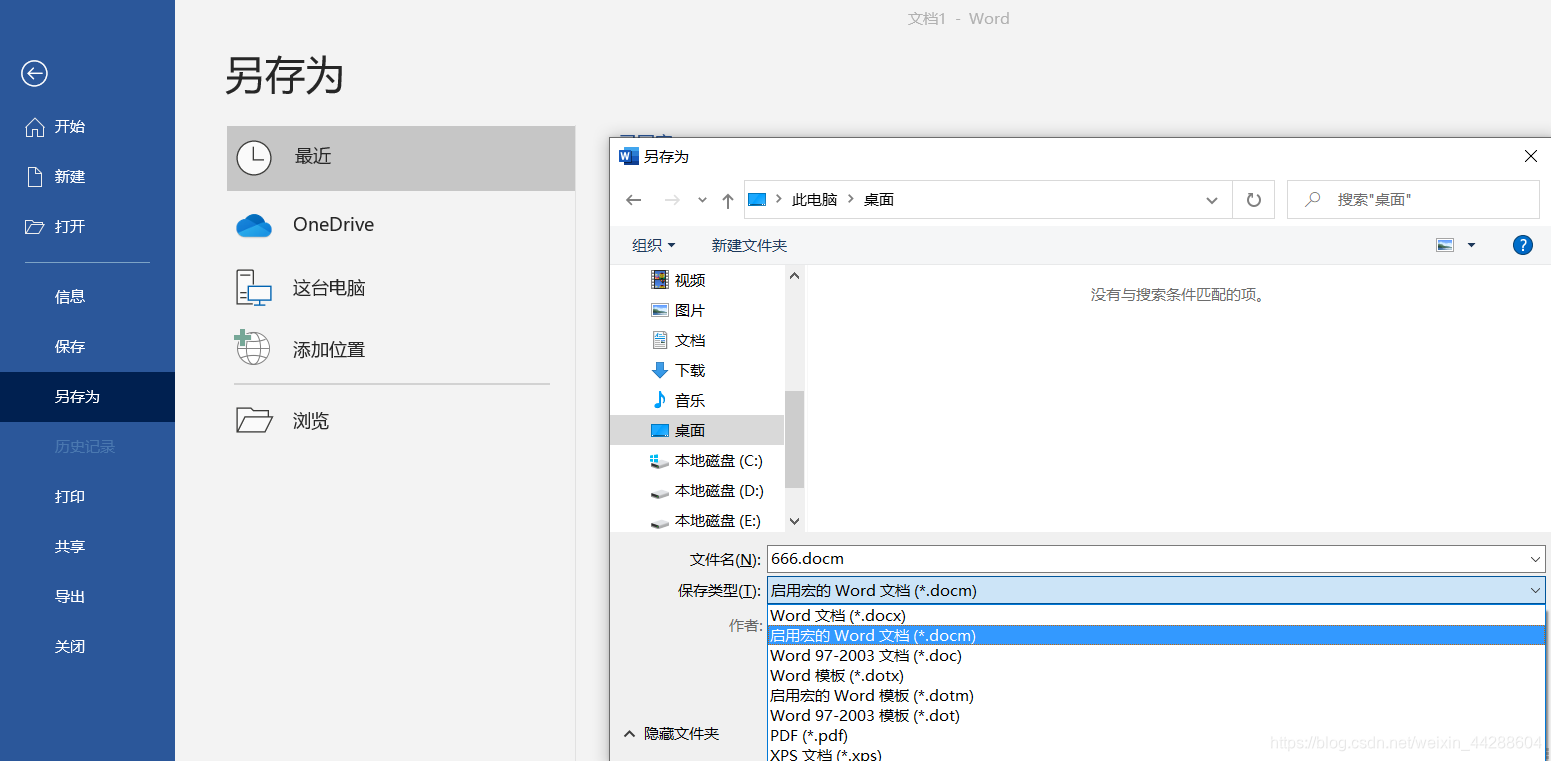Viewport: 1551px width, 761px height.
Task: Select 另存为 in backstage menu
Action: pos(87,397)
